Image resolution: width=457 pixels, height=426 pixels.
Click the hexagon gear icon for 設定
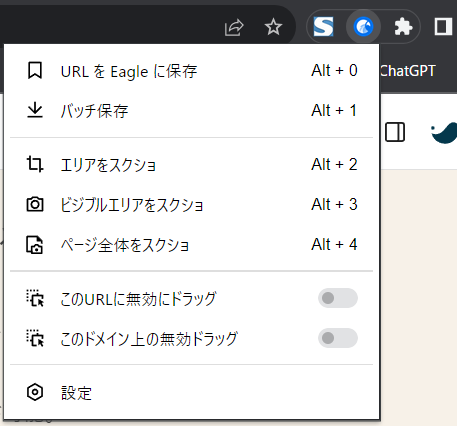click(x=35, y=392)
